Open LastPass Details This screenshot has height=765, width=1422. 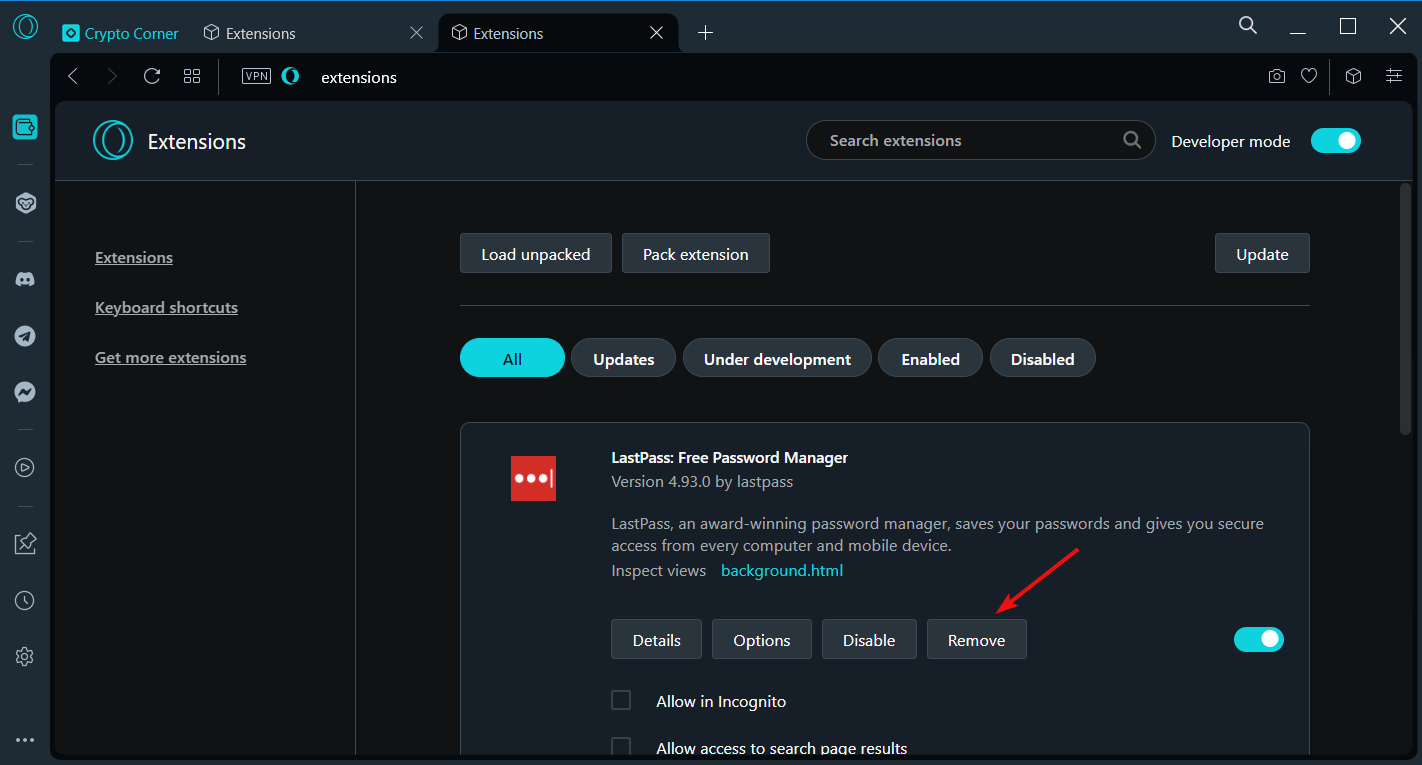pyautogui.click(x=656, y=639)
